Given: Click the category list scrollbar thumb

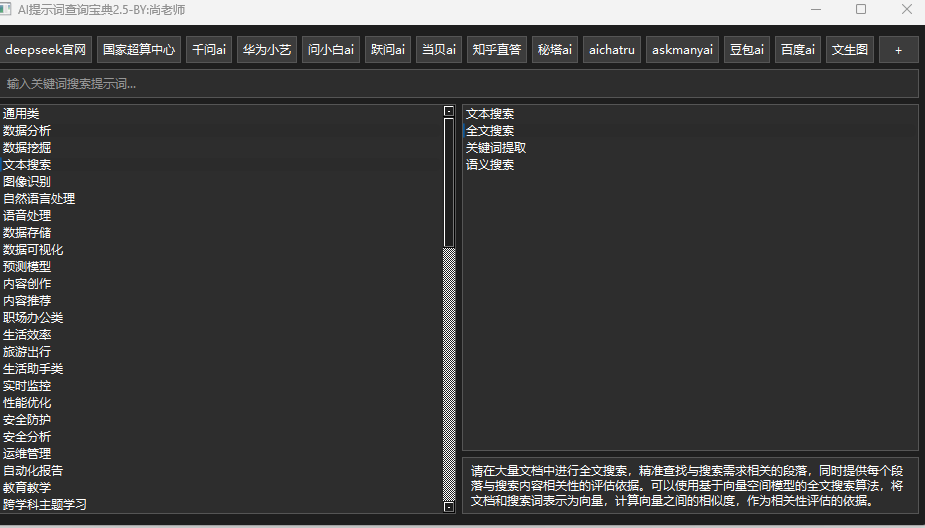Looking at the screenshot, I should [449, 182].
